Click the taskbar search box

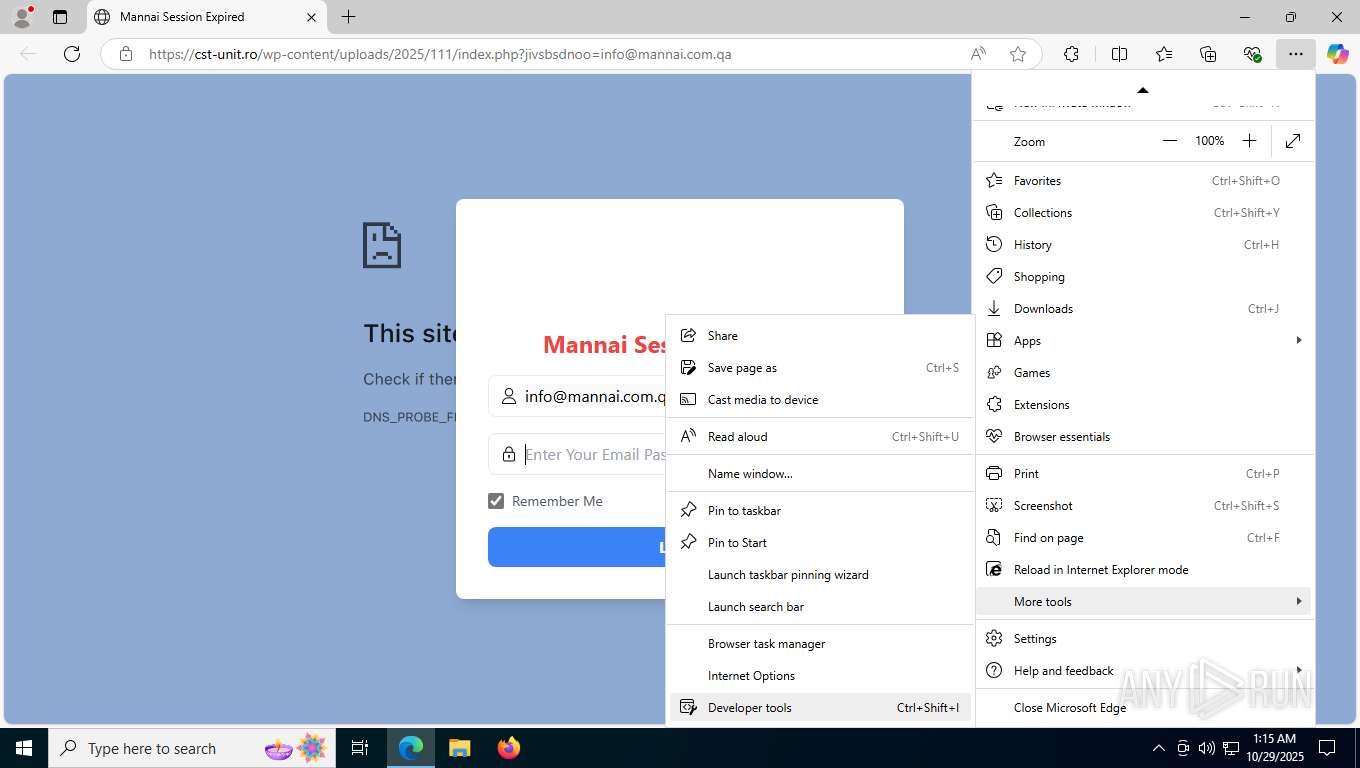(192, 748)
